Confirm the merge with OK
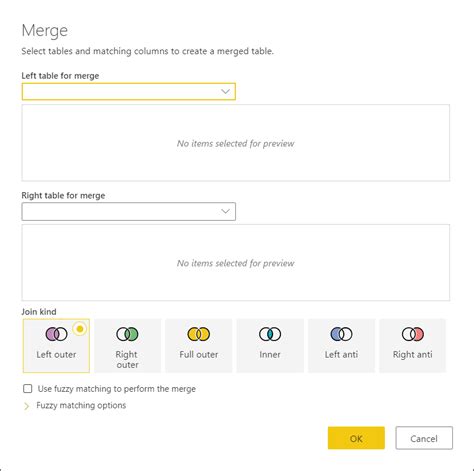 click(356, 438)
